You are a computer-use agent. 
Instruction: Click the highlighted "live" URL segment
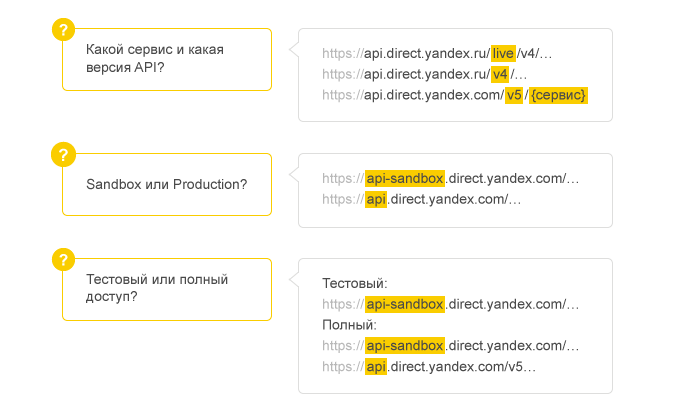503,53
